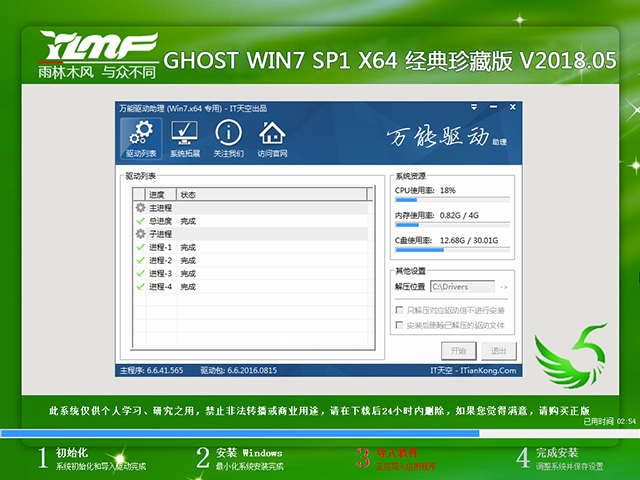
Task: Open the 系统拓展 system extension tab
Action: (x=184, y=138)
